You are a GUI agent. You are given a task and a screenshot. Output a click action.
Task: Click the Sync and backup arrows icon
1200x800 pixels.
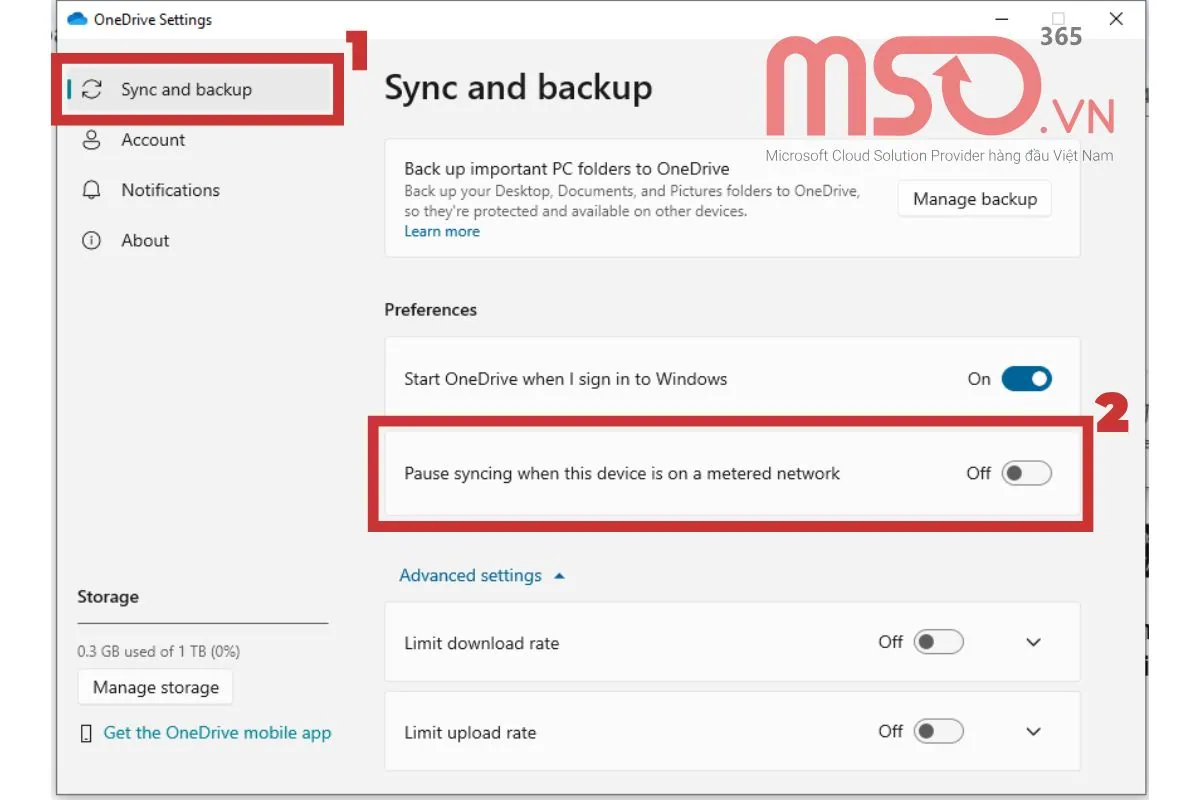pyautogui.click(x=92, y=90)
